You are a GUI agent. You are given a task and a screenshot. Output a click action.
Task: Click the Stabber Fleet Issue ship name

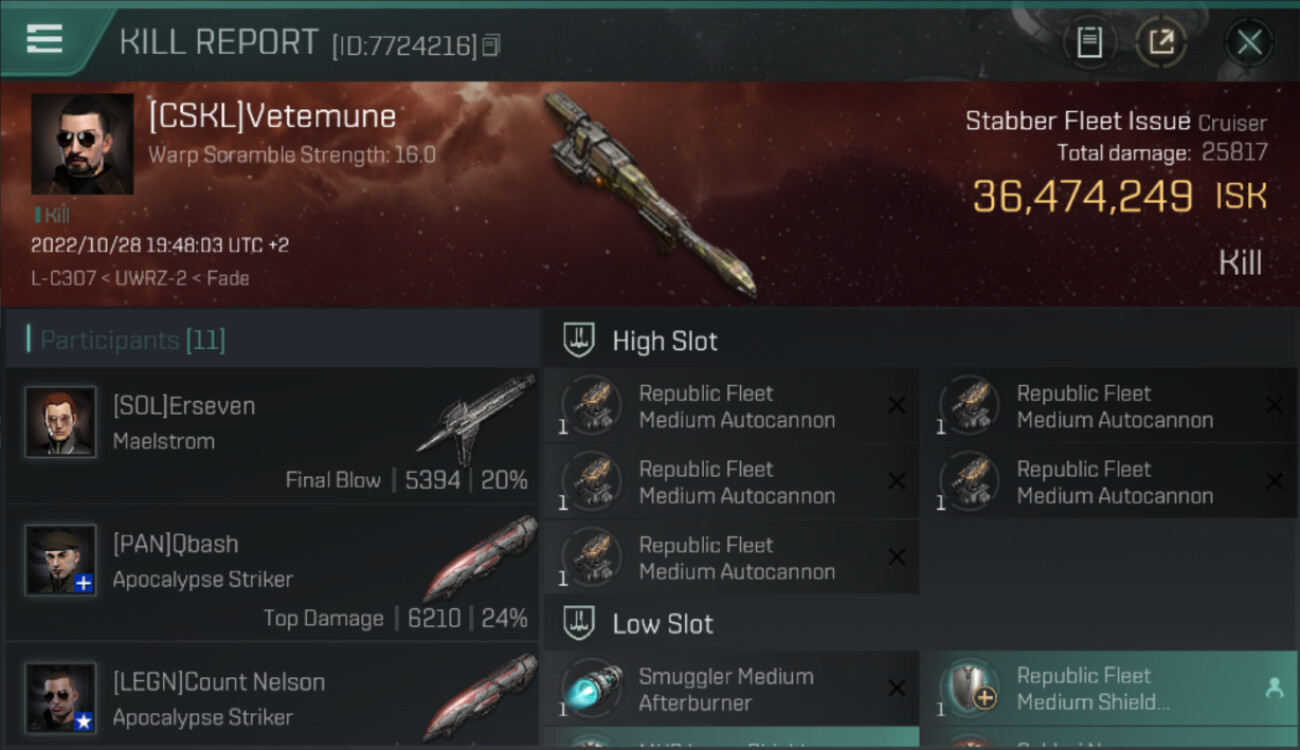pyautogui.click(x=1078, y=121)
